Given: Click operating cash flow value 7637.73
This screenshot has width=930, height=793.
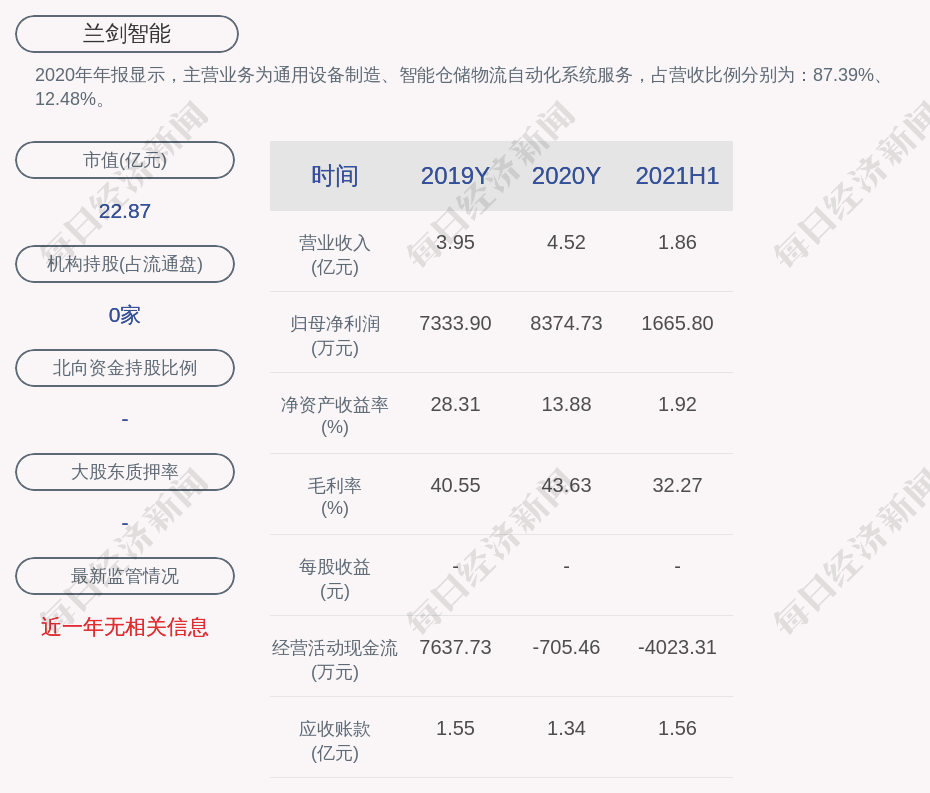Looking at the screenshot, I should [x=455, y=647].
